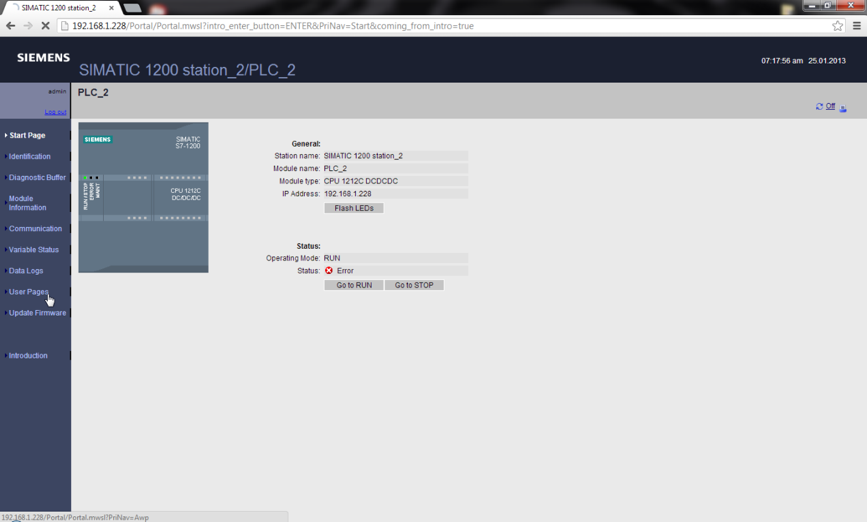
Task: Open Update Firmware page
Action: [37, 312]
